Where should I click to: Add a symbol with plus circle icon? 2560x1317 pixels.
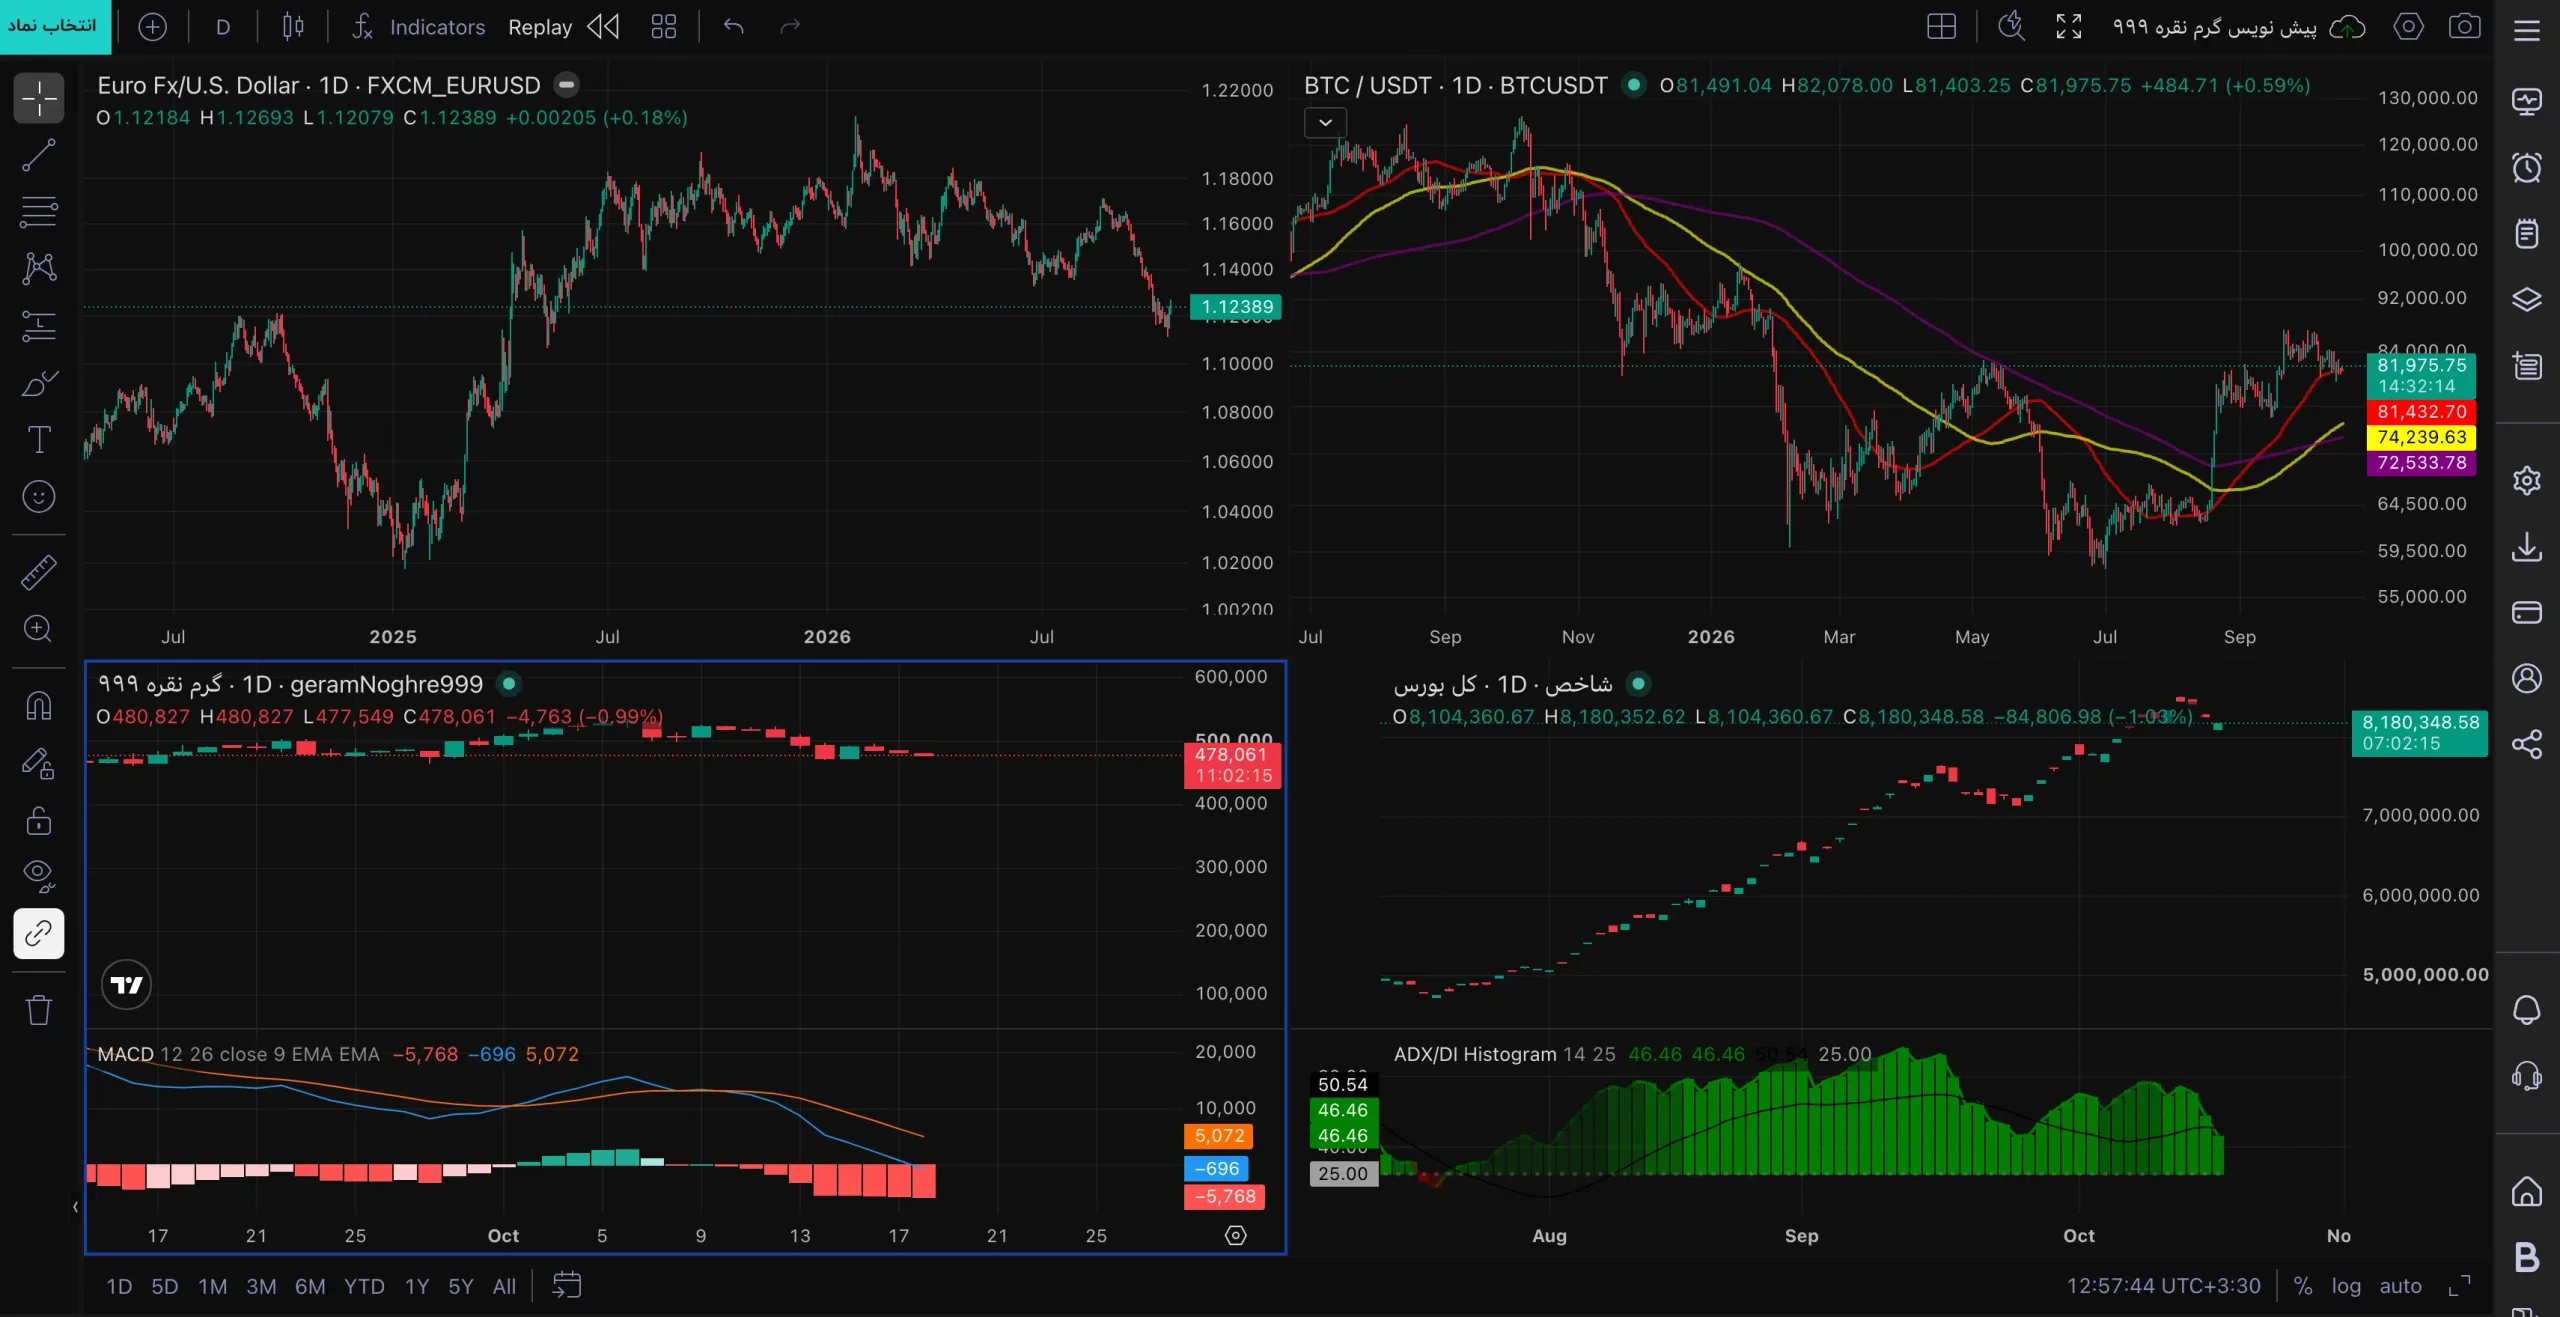click(152, 27)
